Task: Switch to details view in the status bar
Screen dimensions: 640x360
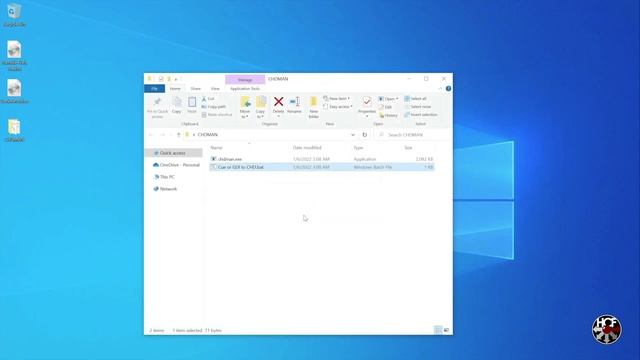Action: point(438,330)
